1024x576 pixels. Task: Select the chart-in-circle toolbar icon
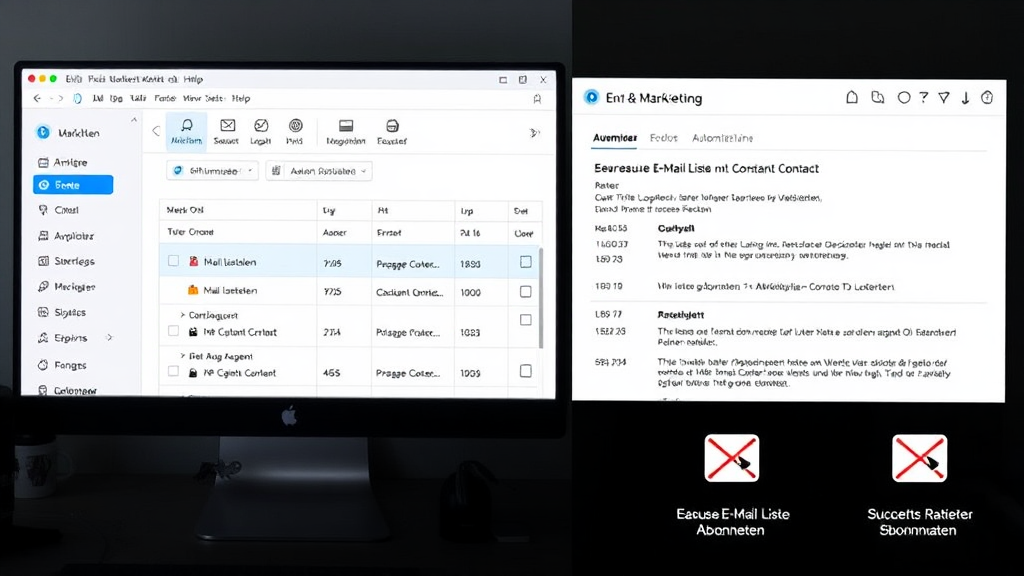(261, 125)
